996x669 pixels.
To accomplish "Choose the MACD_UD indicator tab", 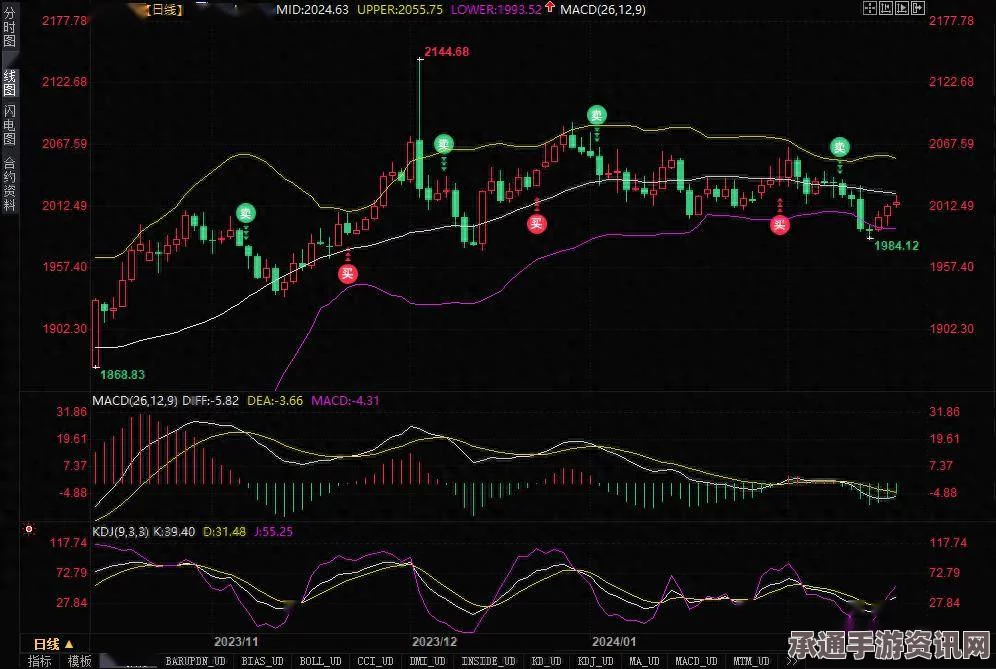I will [697, 661].
